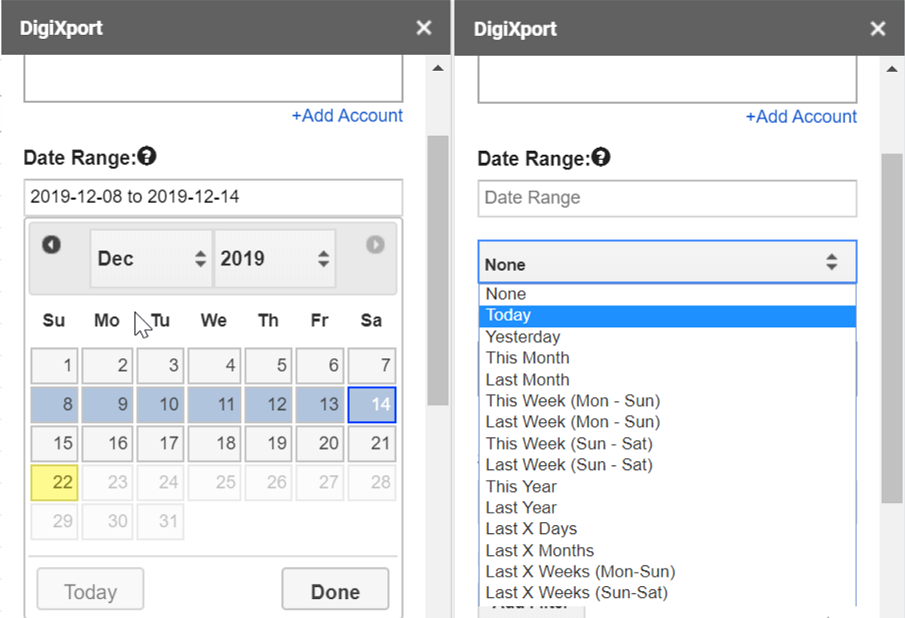Choose 'Today' in the preset list
The height and width of the screenshot is (618, 905).
pyautogui.click(x=667, y=316)
